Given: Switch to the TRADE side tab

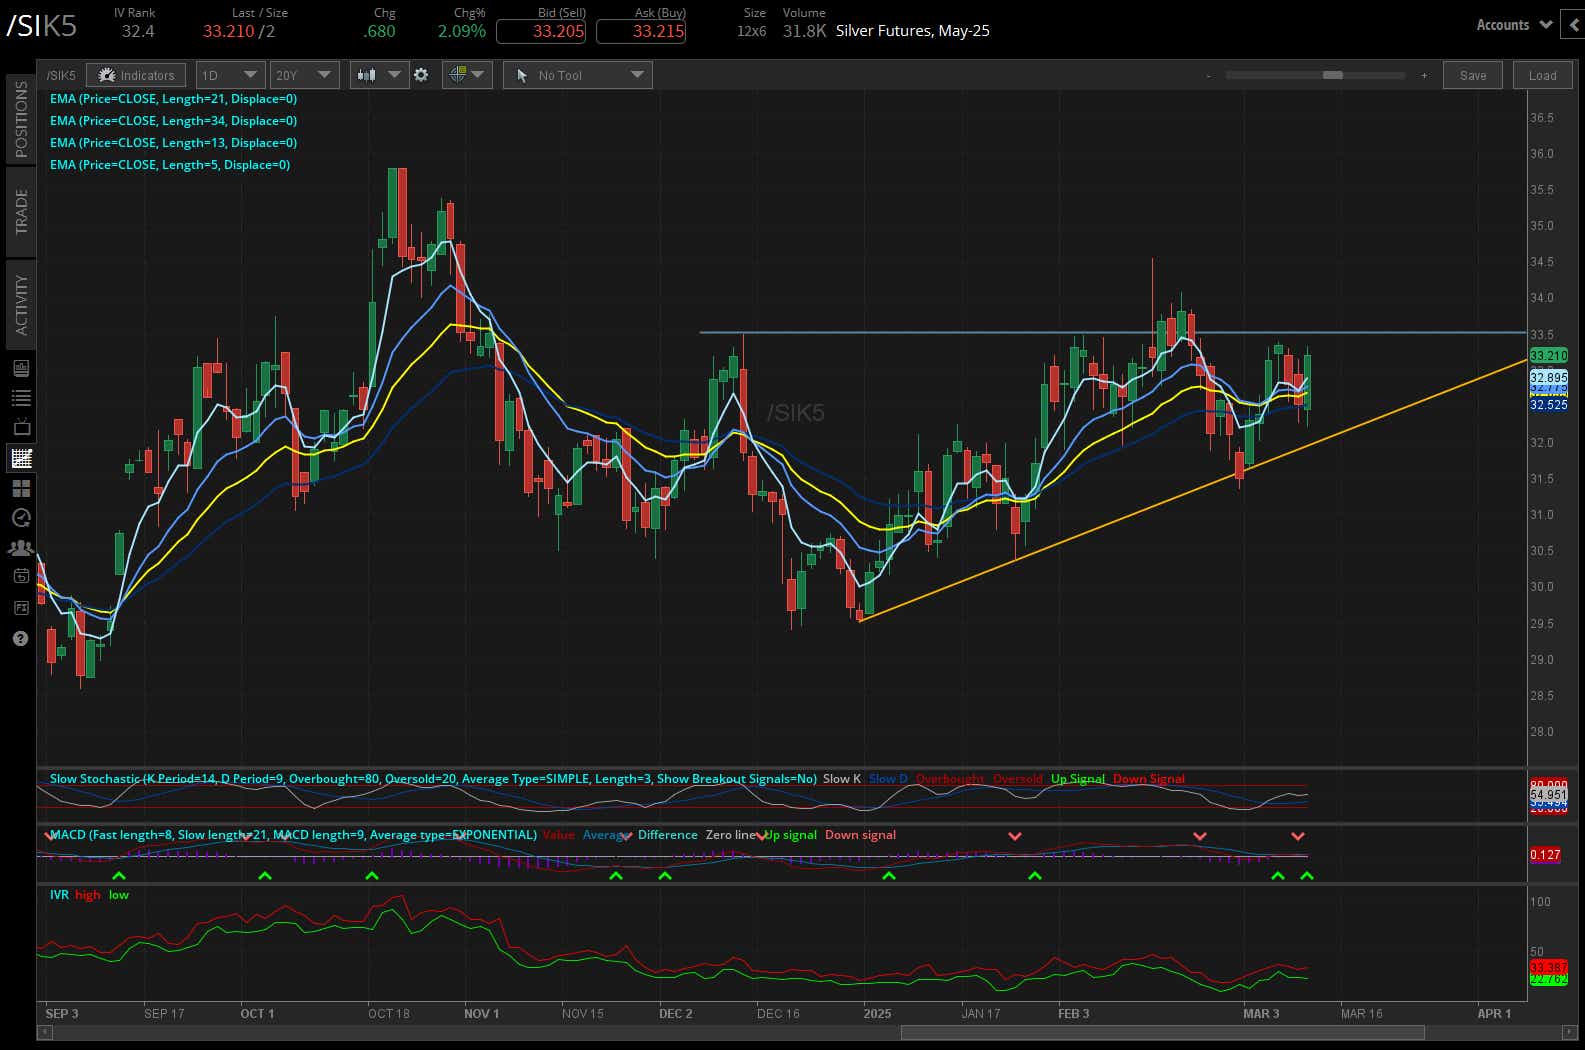Looking at the screenshot, I should tap(21, 211).
